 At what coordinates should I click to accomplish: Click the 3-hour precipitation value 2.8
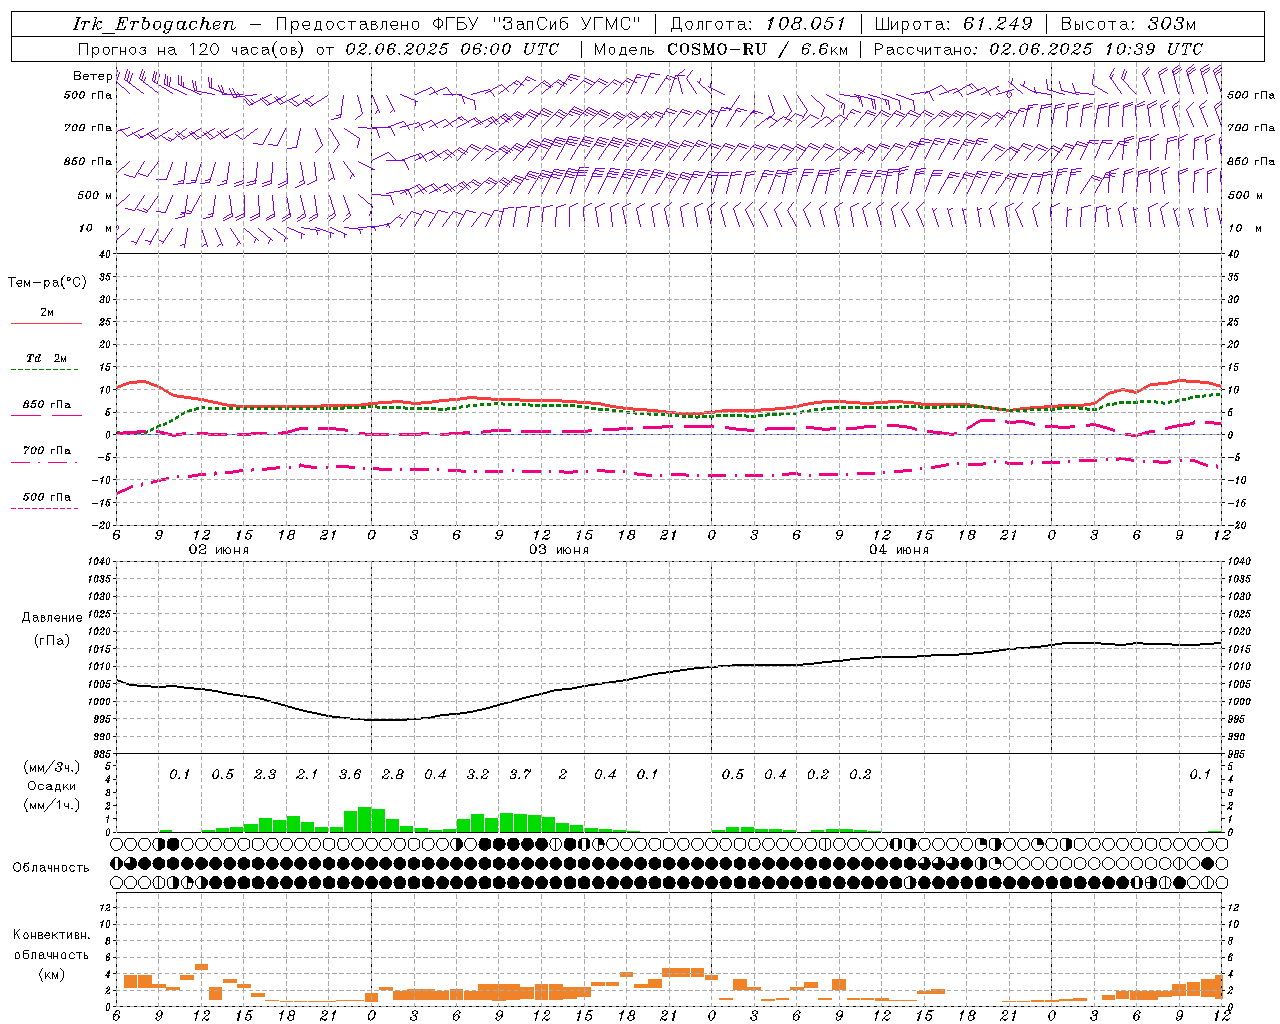tap(393, 775)
